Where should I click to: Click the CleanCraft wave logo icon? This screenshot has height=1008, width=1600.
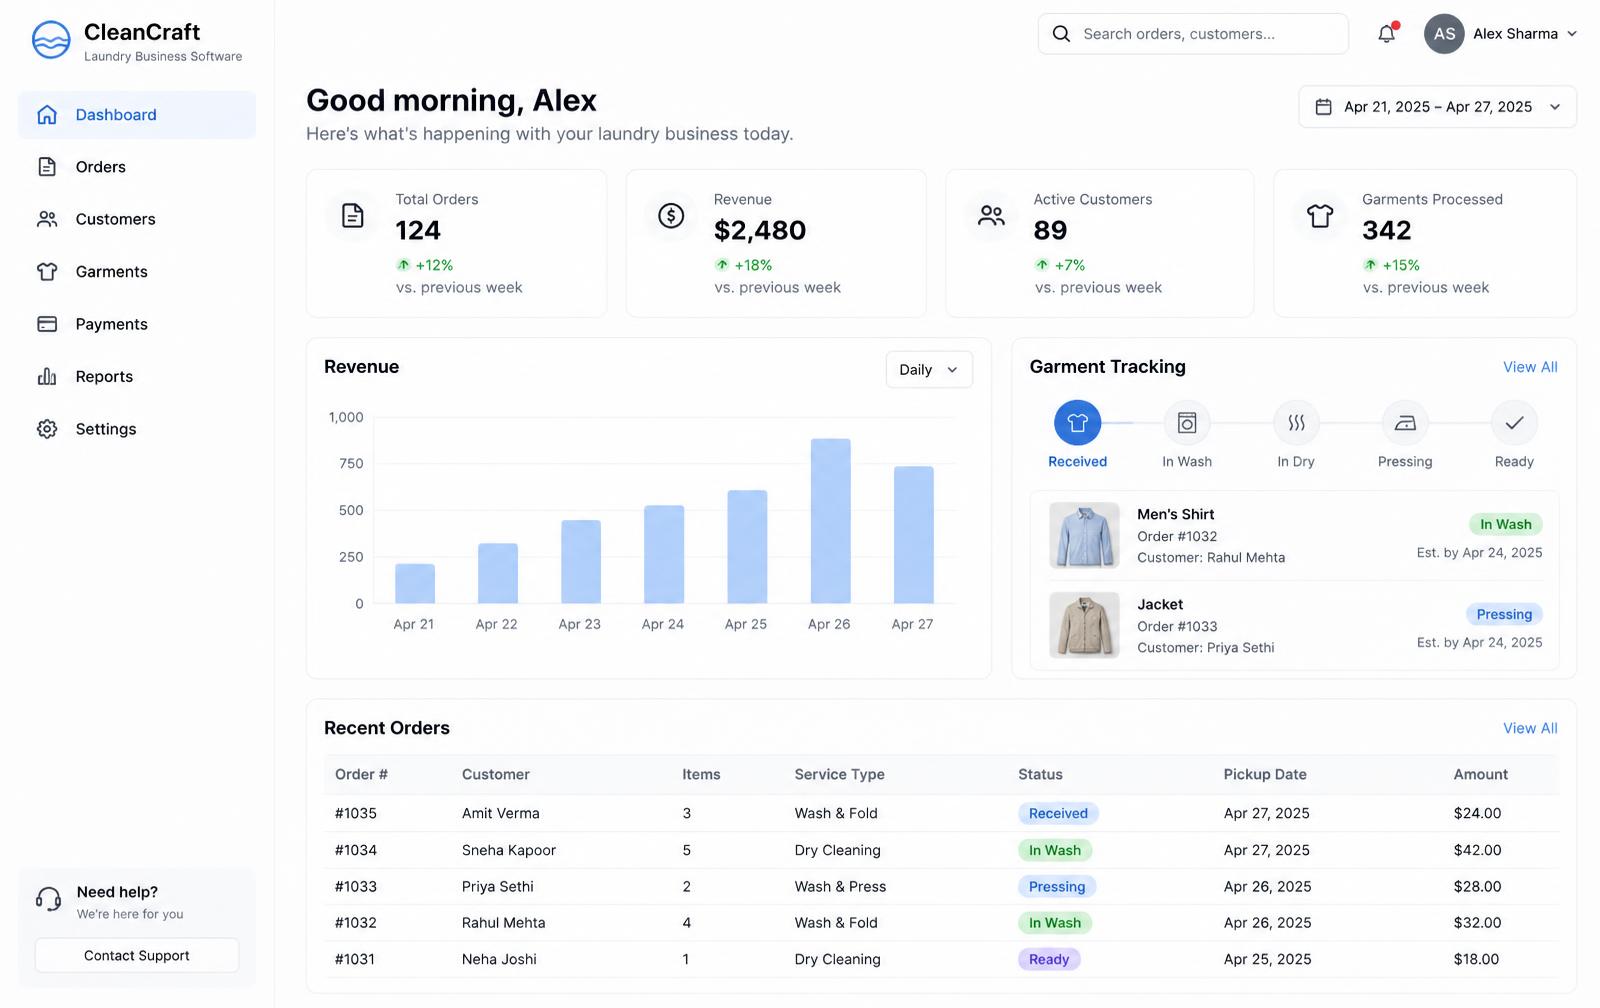51,40
